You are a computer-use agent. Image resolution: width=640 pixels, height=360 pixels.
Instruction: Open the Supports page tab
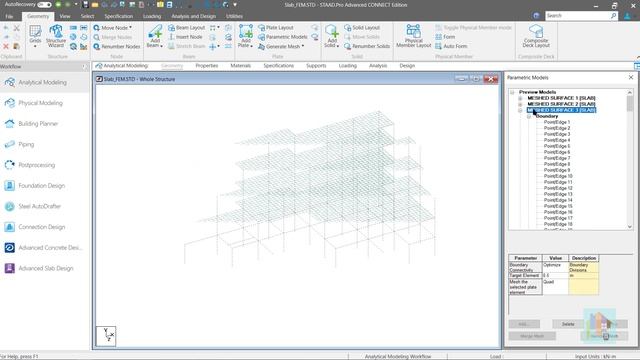[x=316, y=66]
